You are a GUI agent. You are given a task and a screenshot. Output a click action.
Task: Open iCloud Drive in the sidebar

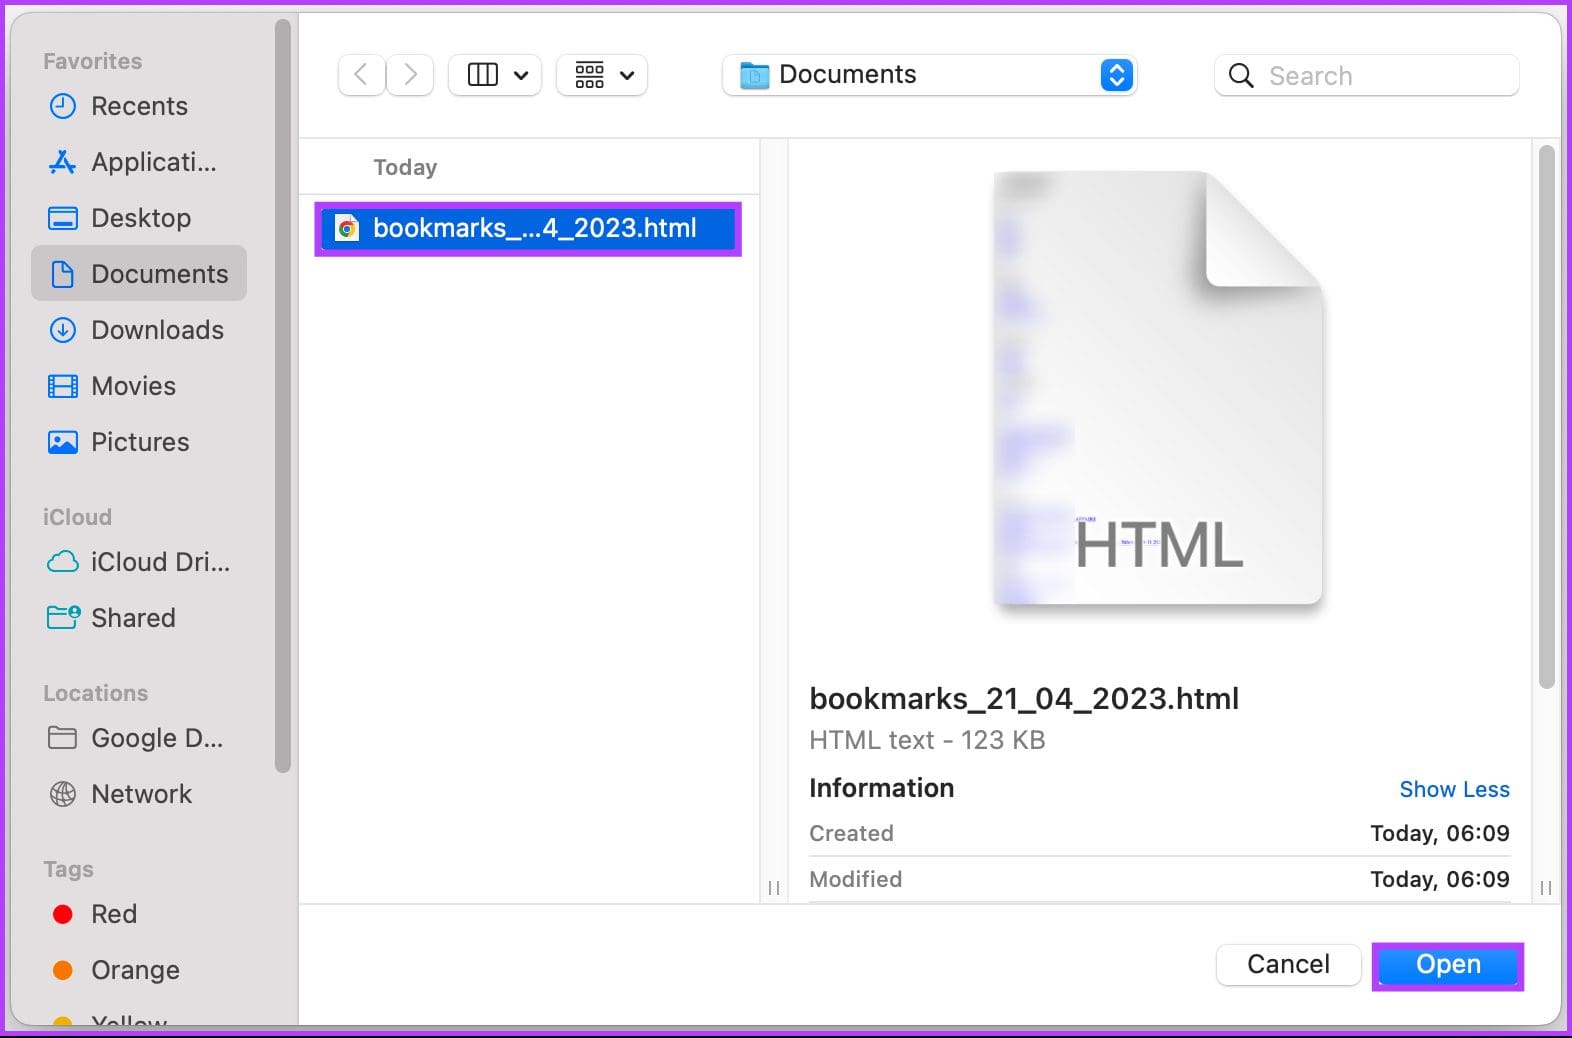[x=139, y=562]
